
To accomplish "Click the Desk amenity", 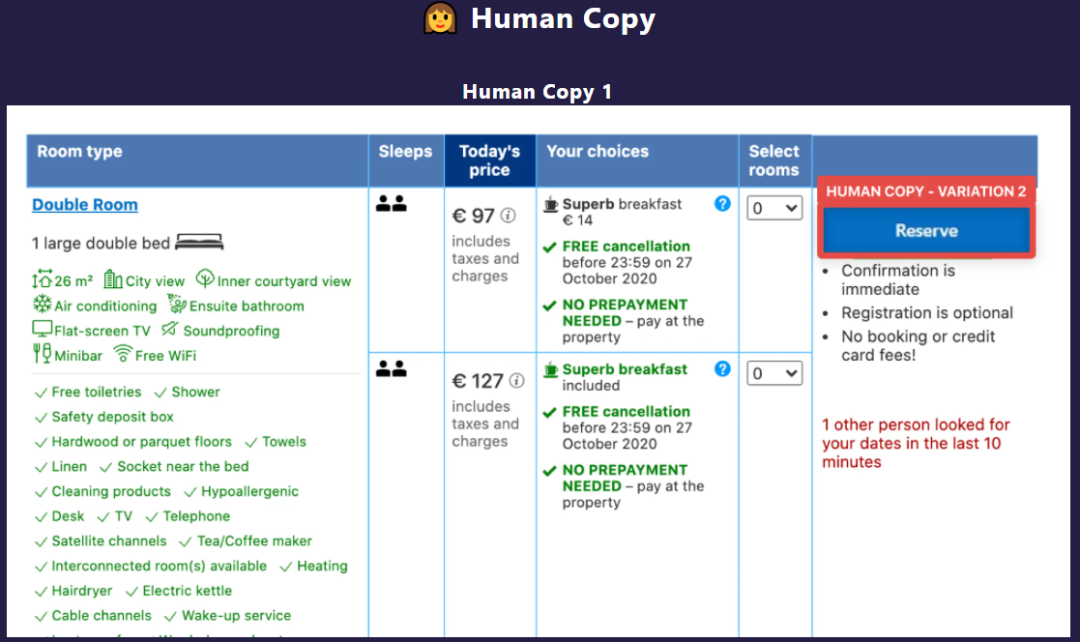I will pos(68,516).
